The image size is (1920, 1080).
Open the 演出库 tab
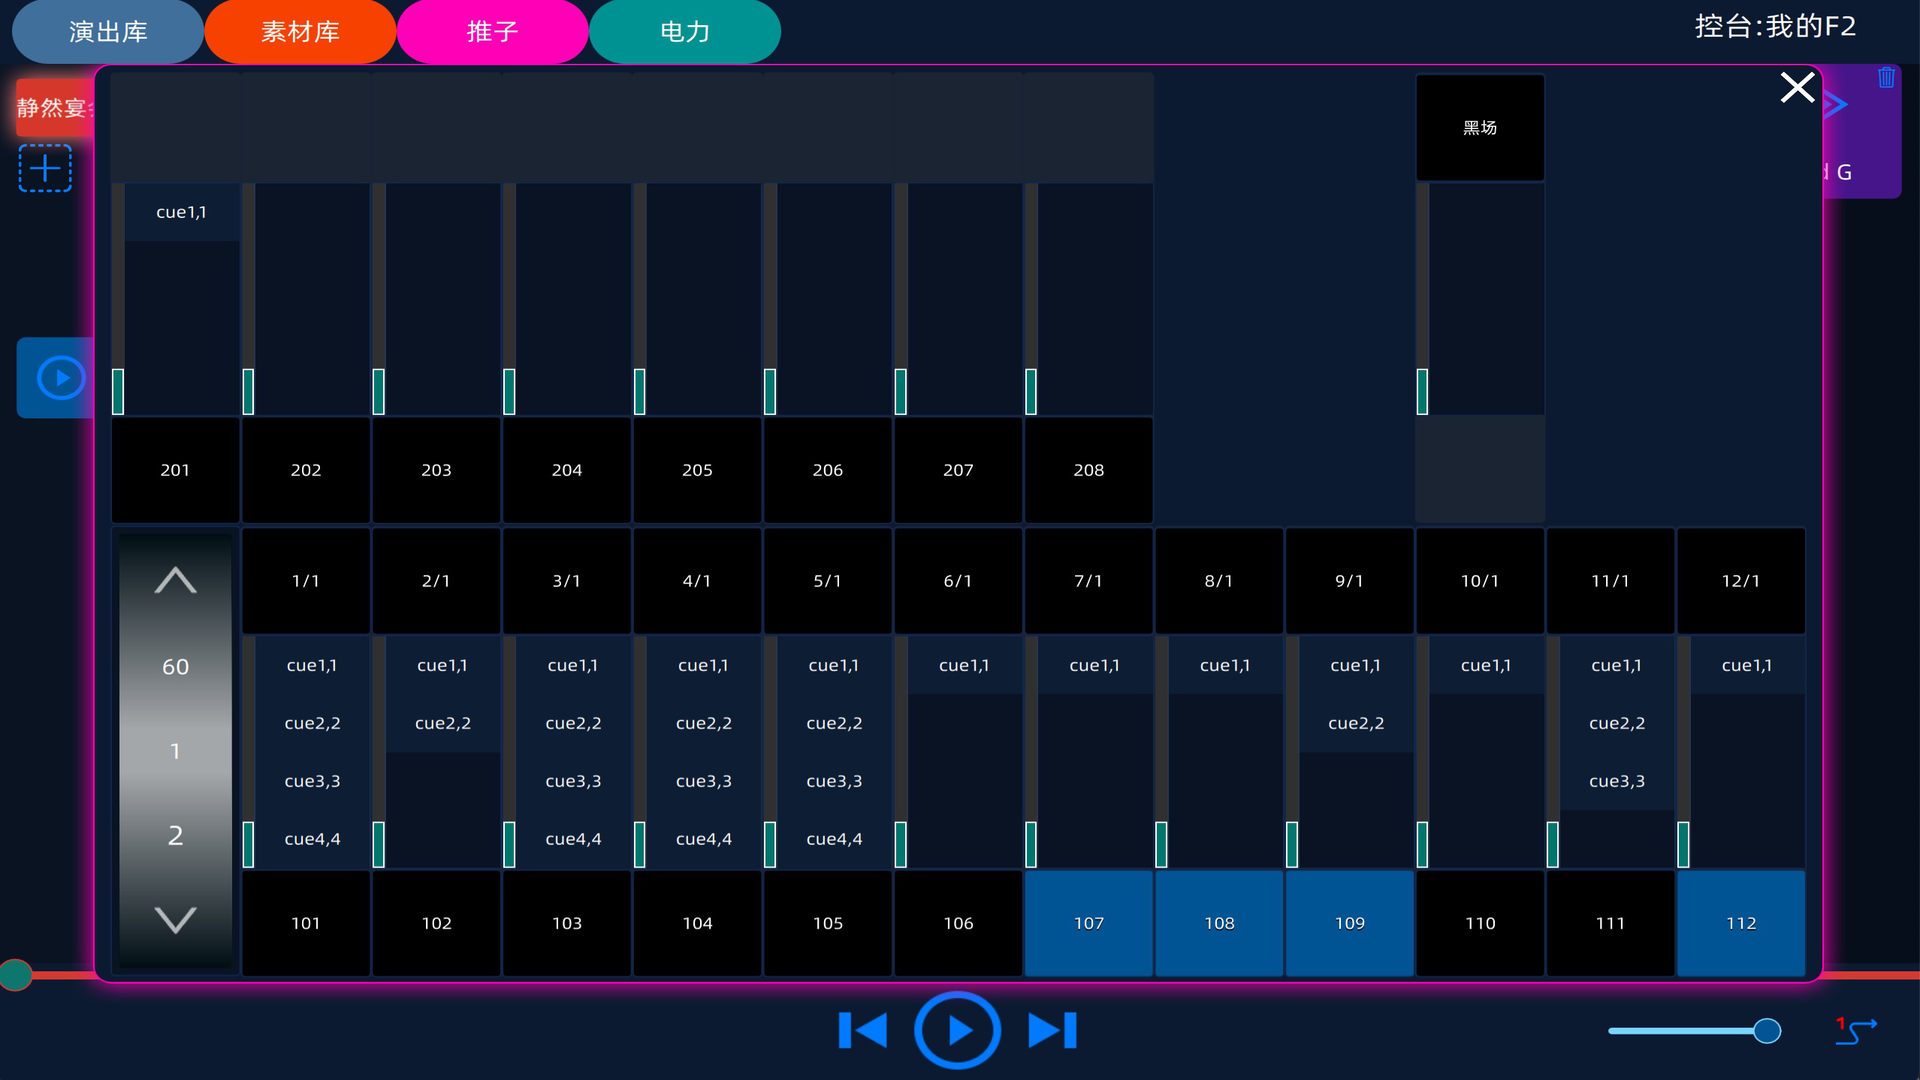pos(108,32)
